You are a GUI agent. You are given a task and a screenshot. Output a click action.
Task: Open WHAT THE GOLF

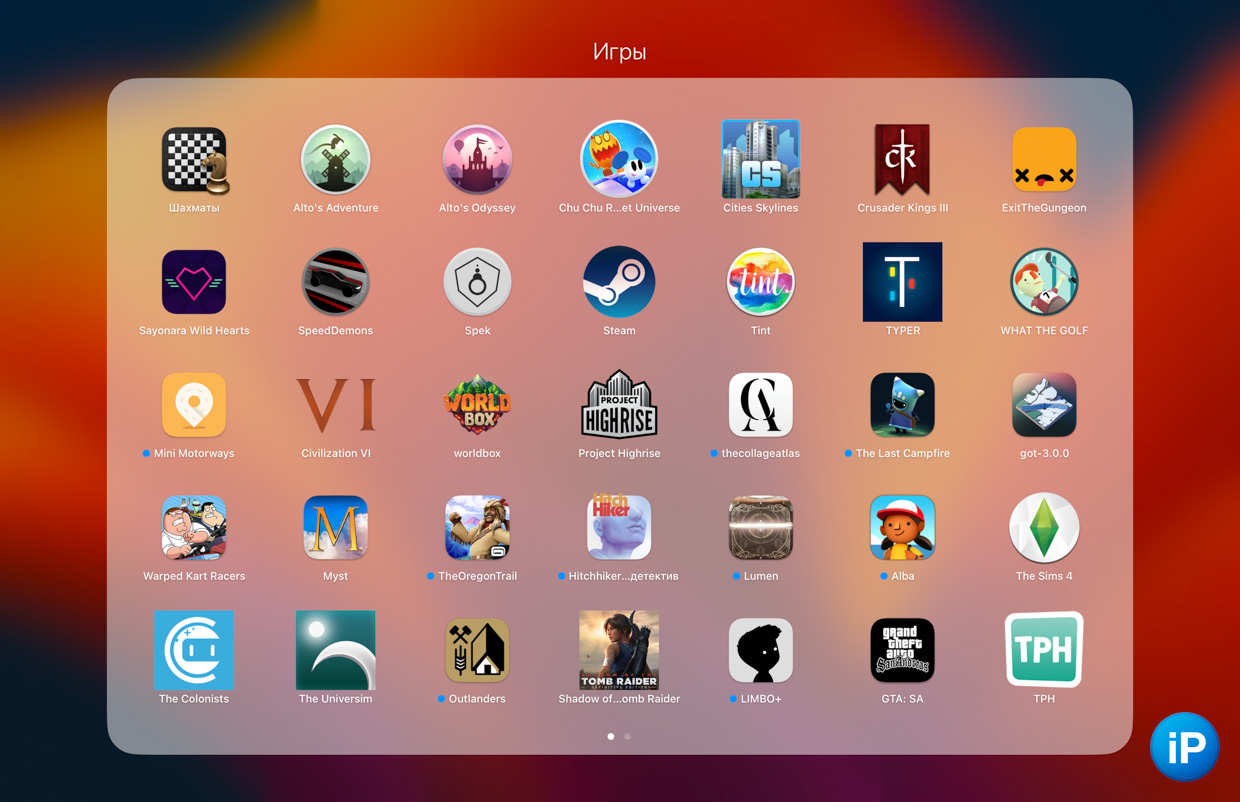pyautogui.click(x=1044, y=282)
